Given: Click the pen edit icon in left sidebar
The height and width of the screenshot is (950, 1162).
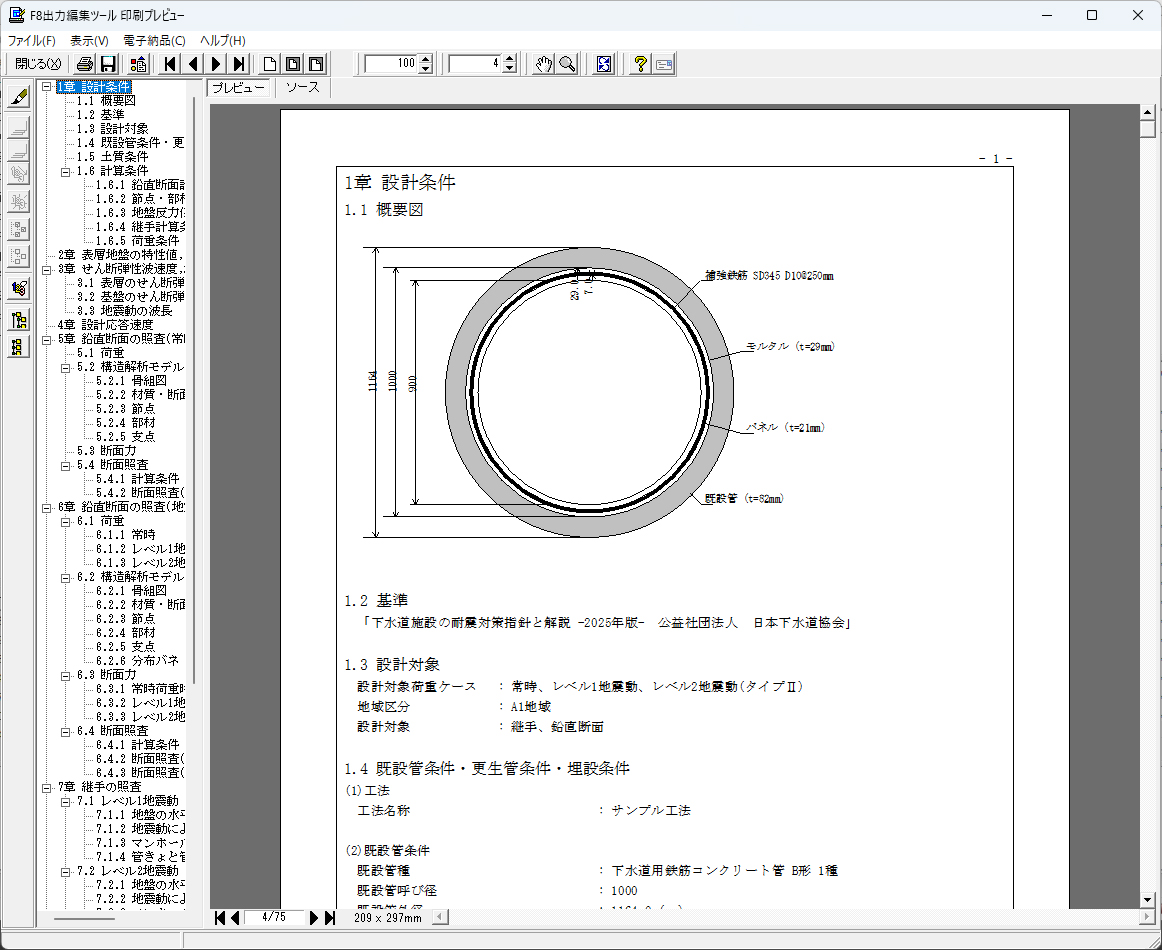Looking at the screenshot, I should [x=18, y=97].
